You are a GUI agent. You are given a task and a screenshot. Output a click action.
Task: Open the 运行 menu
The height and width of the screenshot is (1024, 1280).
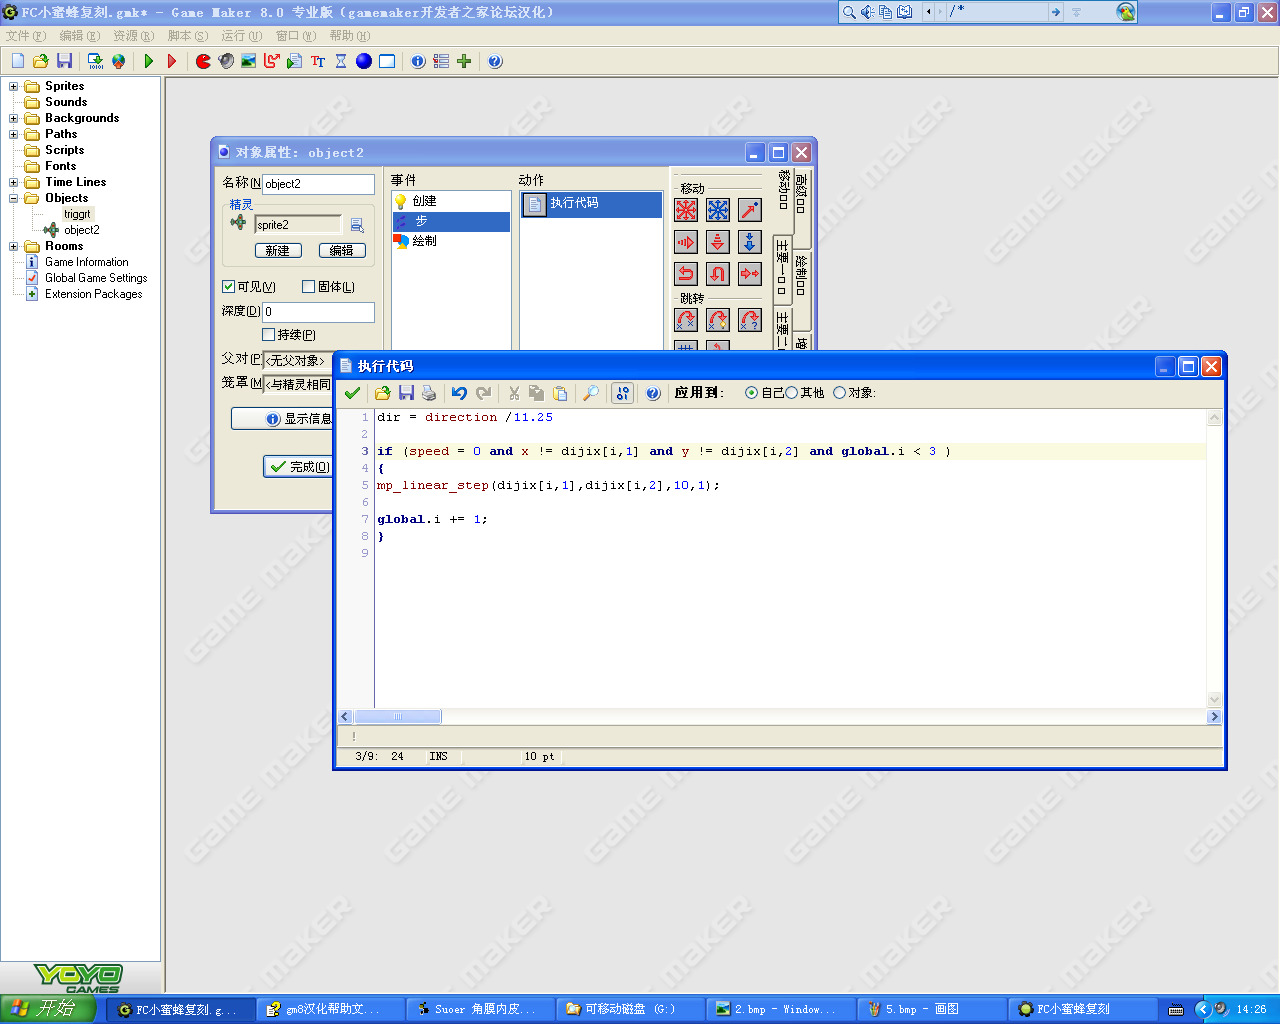click(241, 36)
